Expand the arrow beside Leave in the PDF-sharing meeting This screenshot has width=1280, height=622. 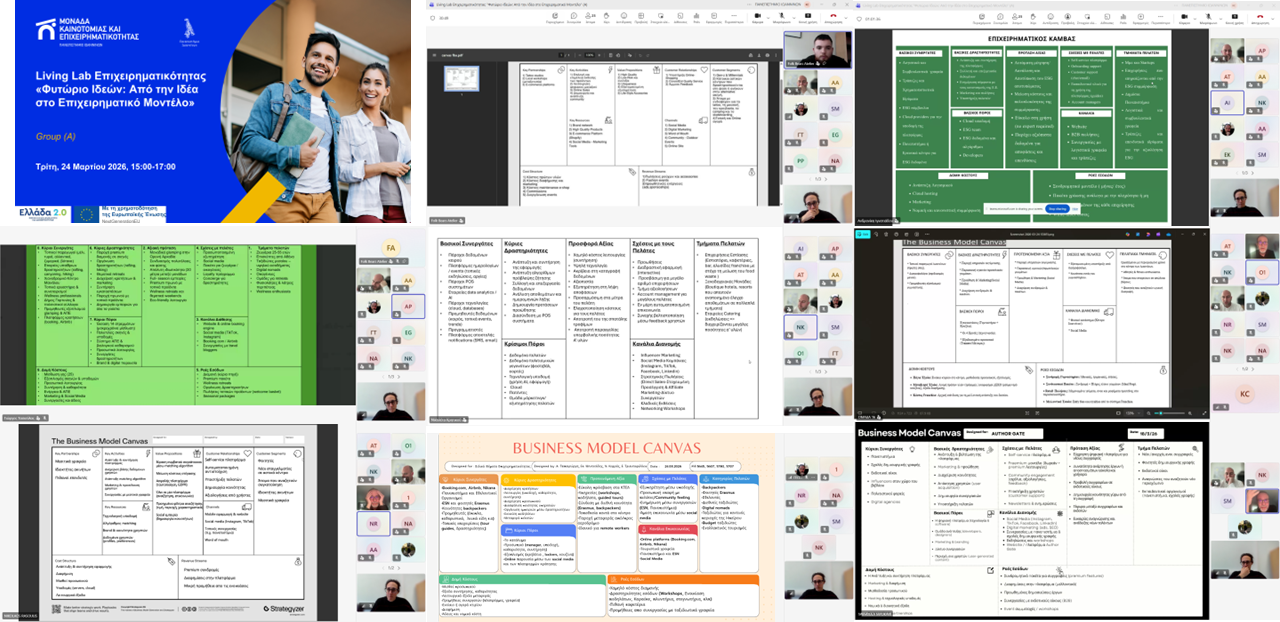click(x=845, y=17)
